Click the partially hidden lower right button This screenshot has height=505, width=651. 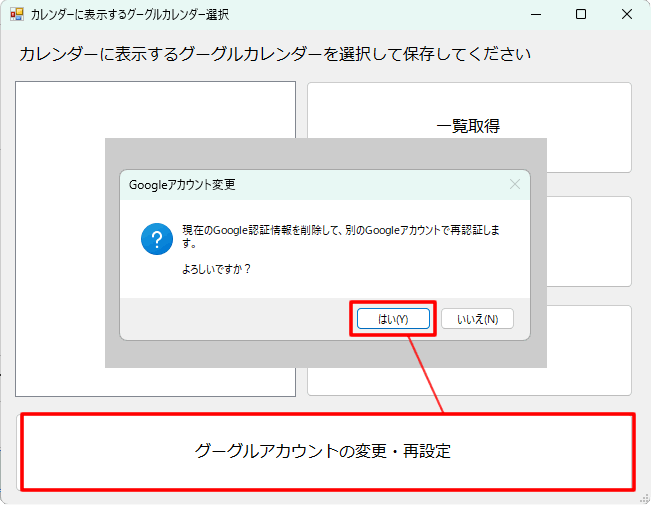tap(590, 350)
